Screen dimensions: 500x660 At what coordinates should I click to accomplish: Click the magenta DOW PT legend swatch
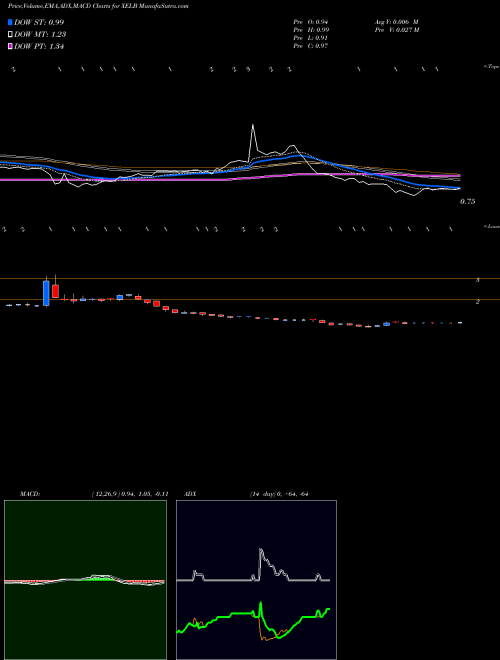(x=11, y=47)
